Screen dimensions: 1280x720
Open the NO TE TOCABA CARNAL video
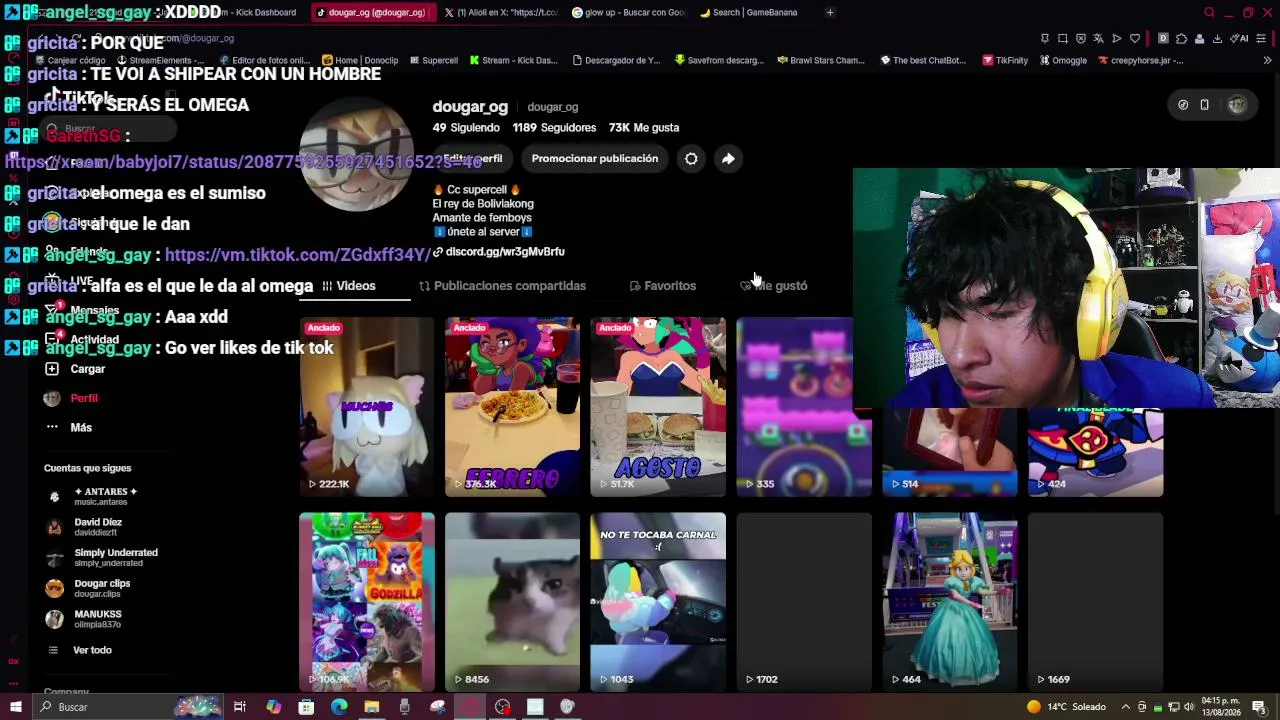pyautogui.click(x=658, y=602)
